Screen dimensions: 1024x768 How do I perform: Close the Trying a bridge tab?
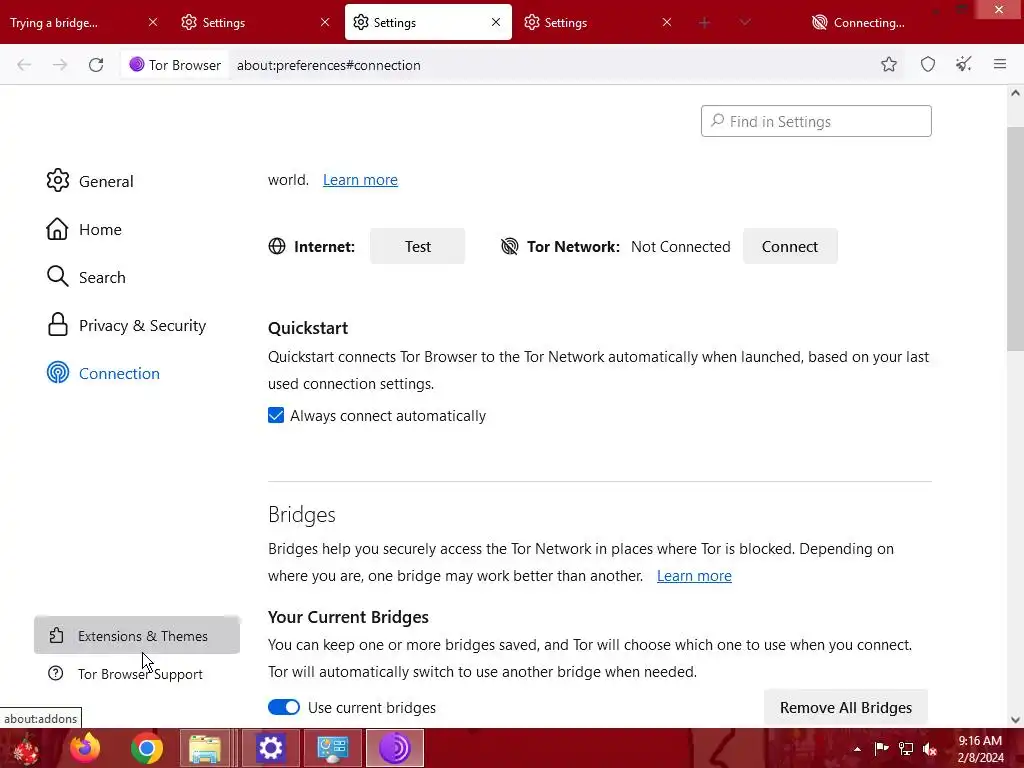pyautogui.click(x=153, y=22)
